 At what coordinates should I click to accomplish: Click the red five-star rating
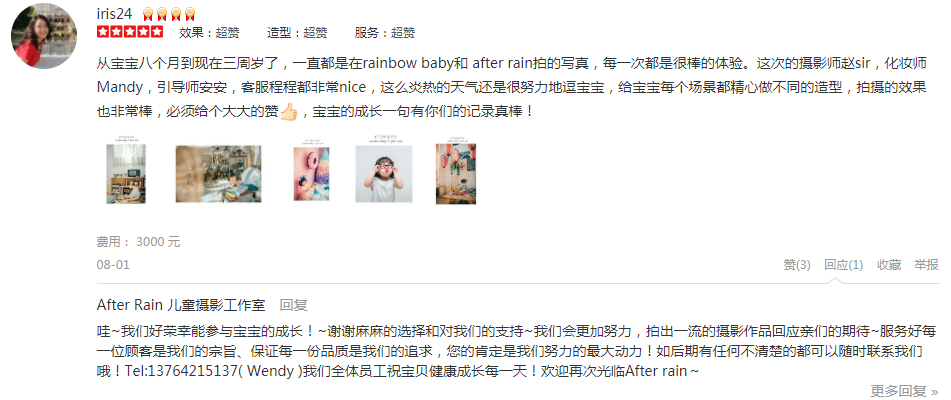tap(130, 32)
